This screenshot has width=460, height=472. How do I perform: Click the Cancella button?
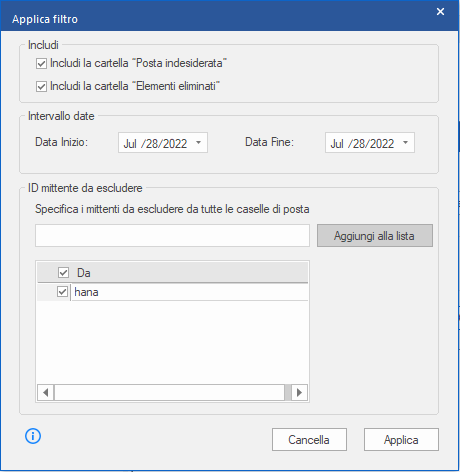(309, 440)
